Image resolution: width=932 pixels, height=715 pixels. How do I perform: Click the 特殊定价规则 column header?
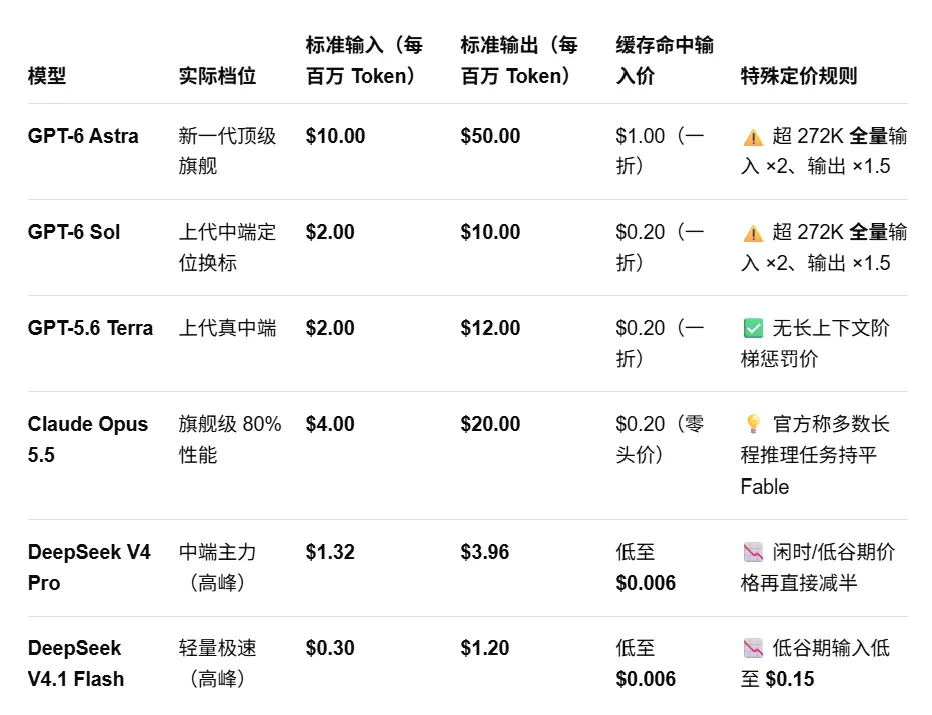coord(799,76)
